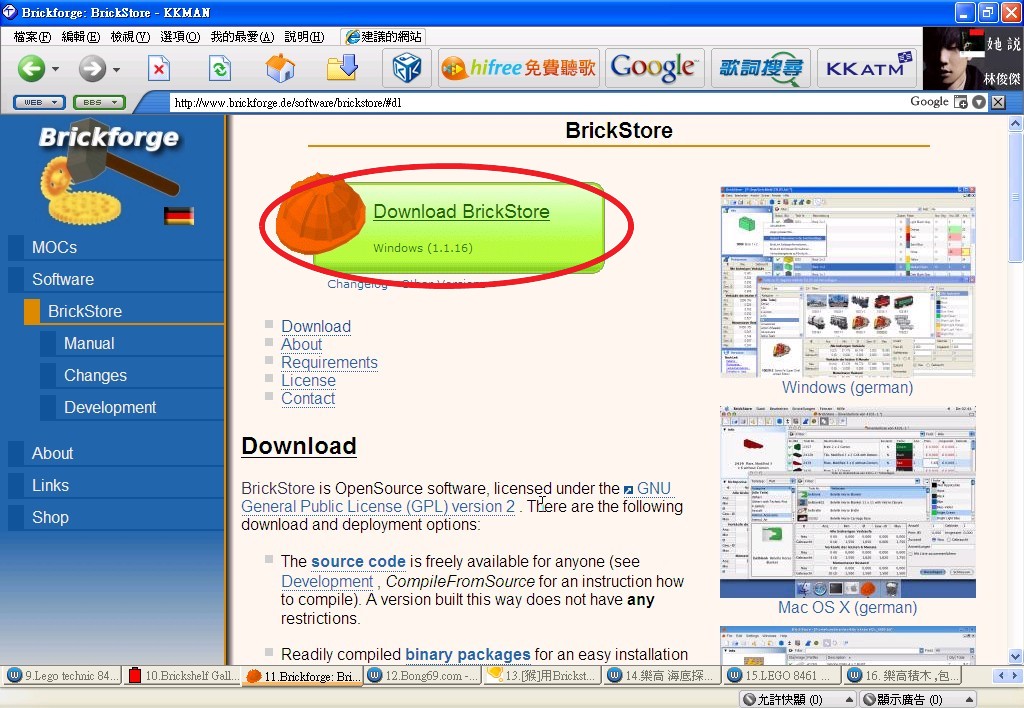This screenshot has width=1024, height=708.
Task: Close the search bar with the X icon
Action: 998,102
